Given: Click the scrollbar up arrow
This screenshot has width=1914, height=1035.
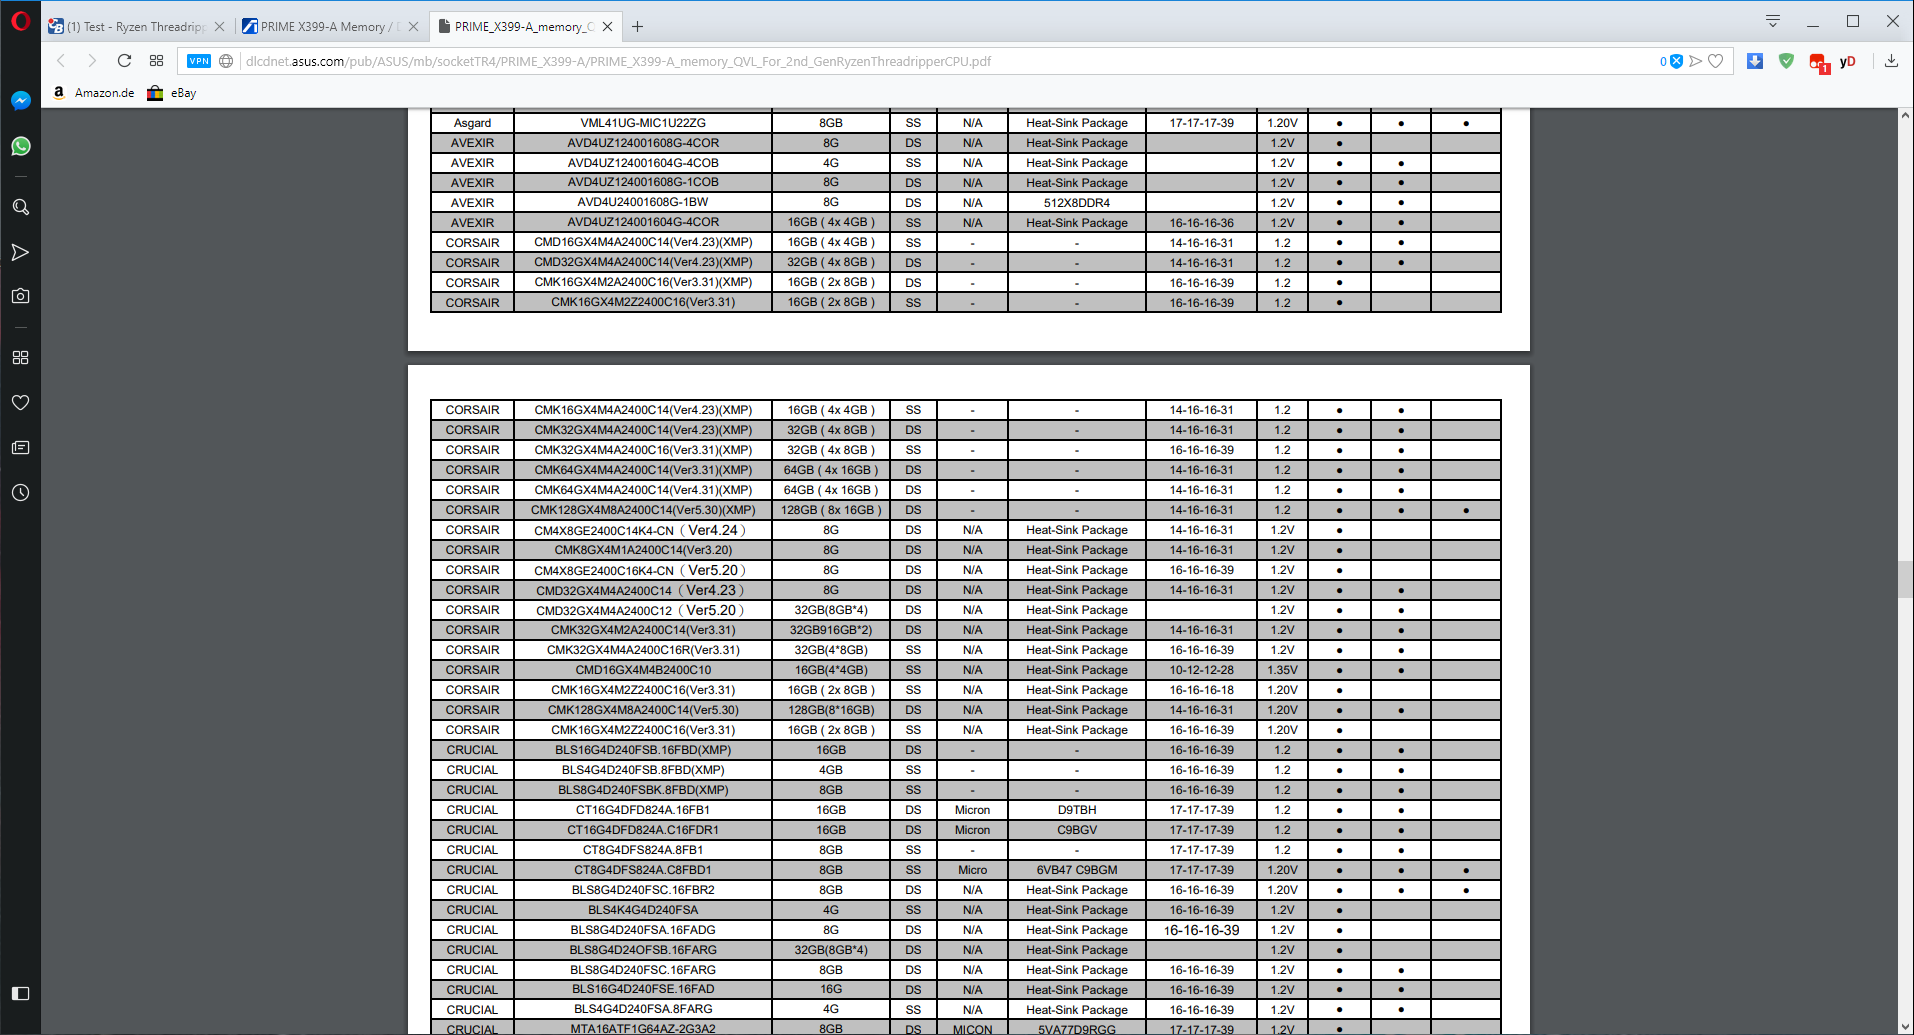Looking at the screenshot, I should coord(1905,116).
